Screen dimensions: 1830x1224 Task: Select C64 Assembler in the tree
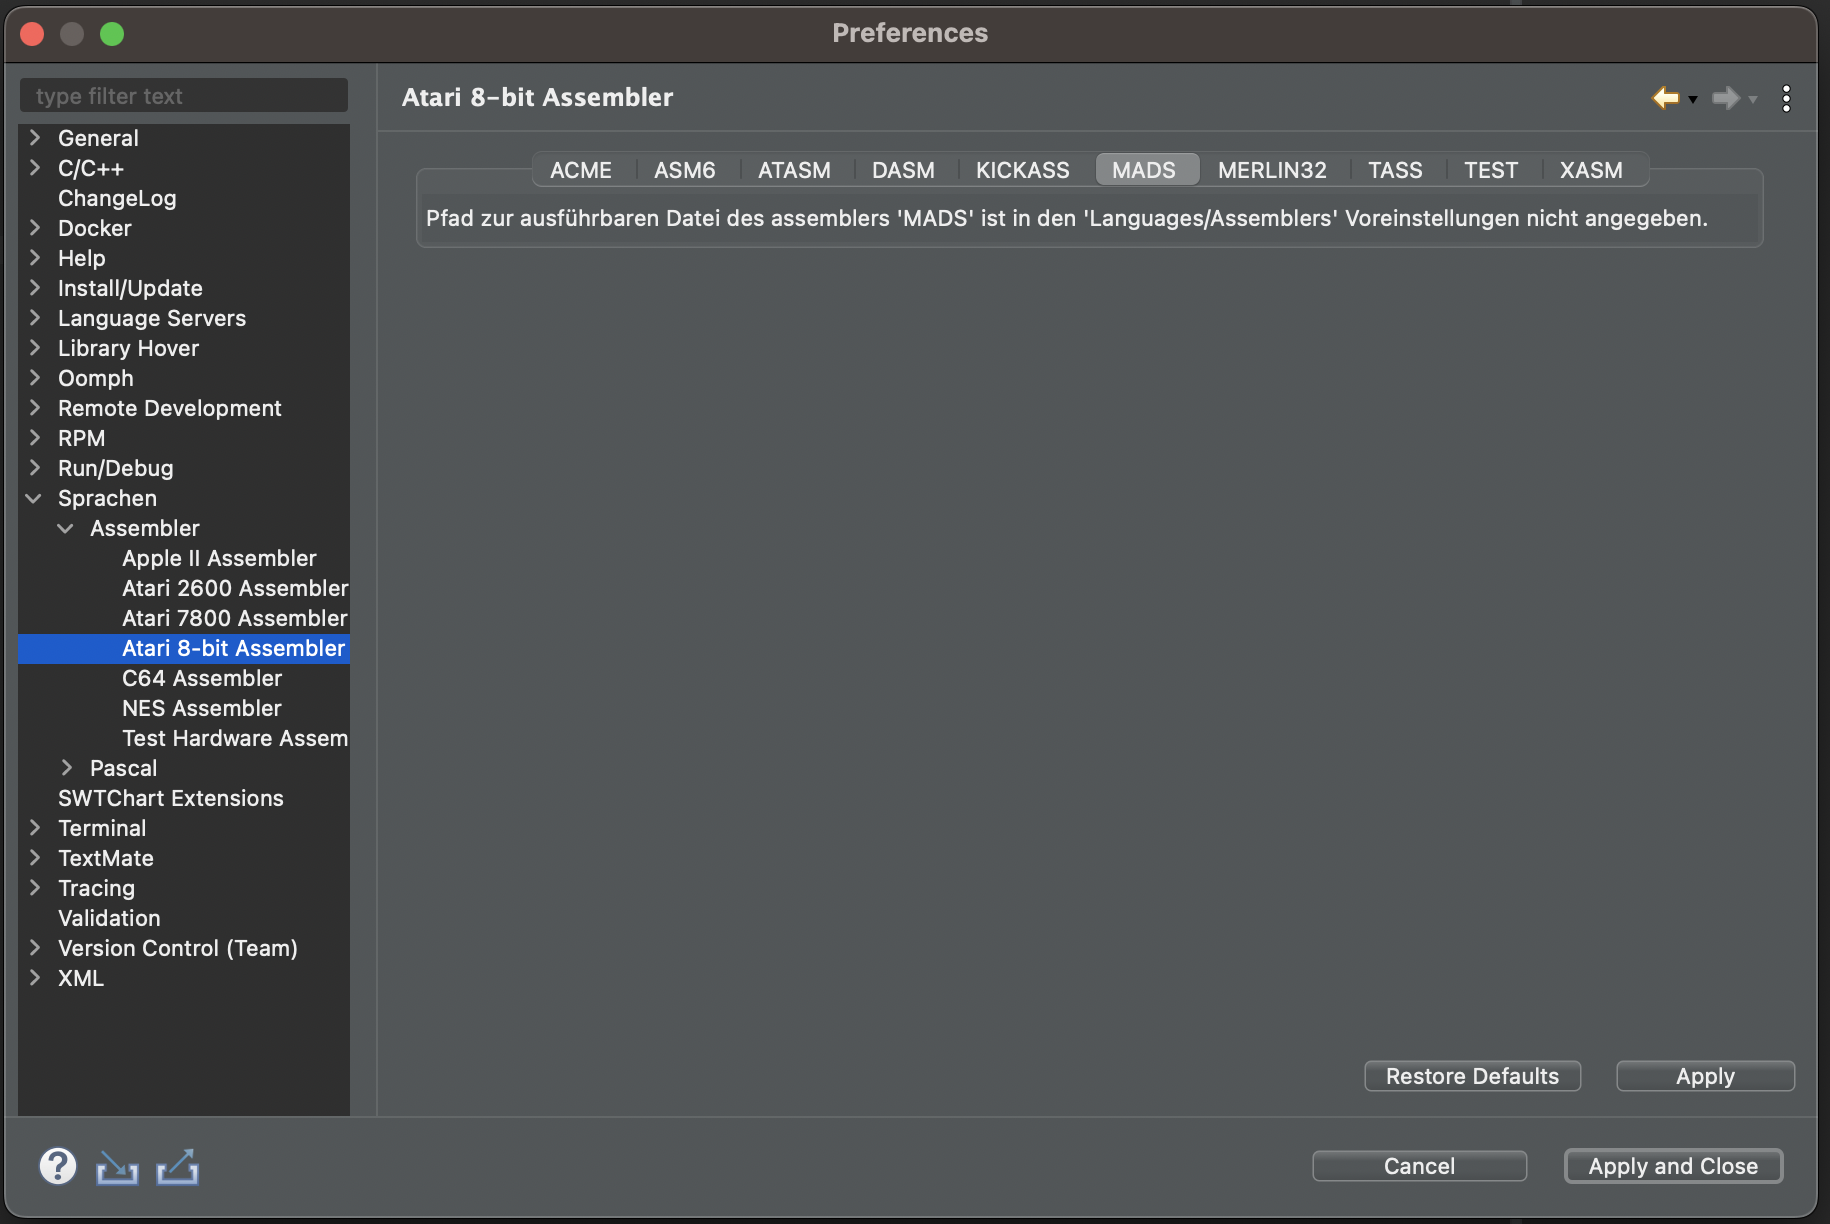click(202, 678)
